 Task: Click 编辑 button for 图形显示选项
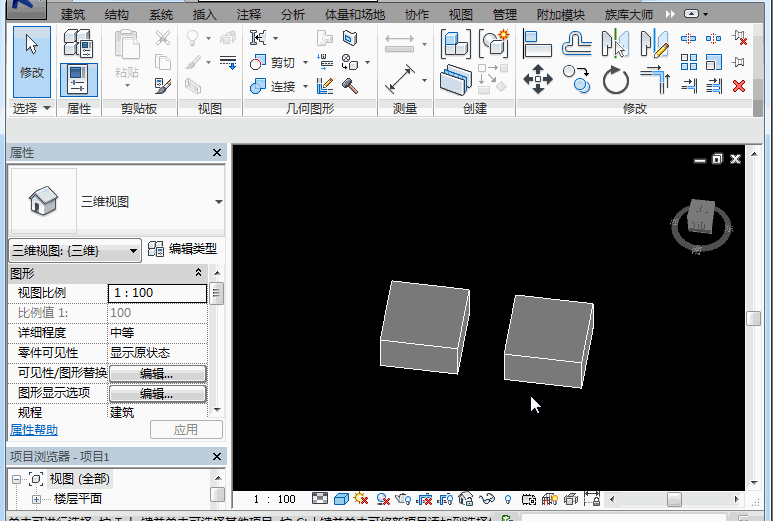coord(157,393)
